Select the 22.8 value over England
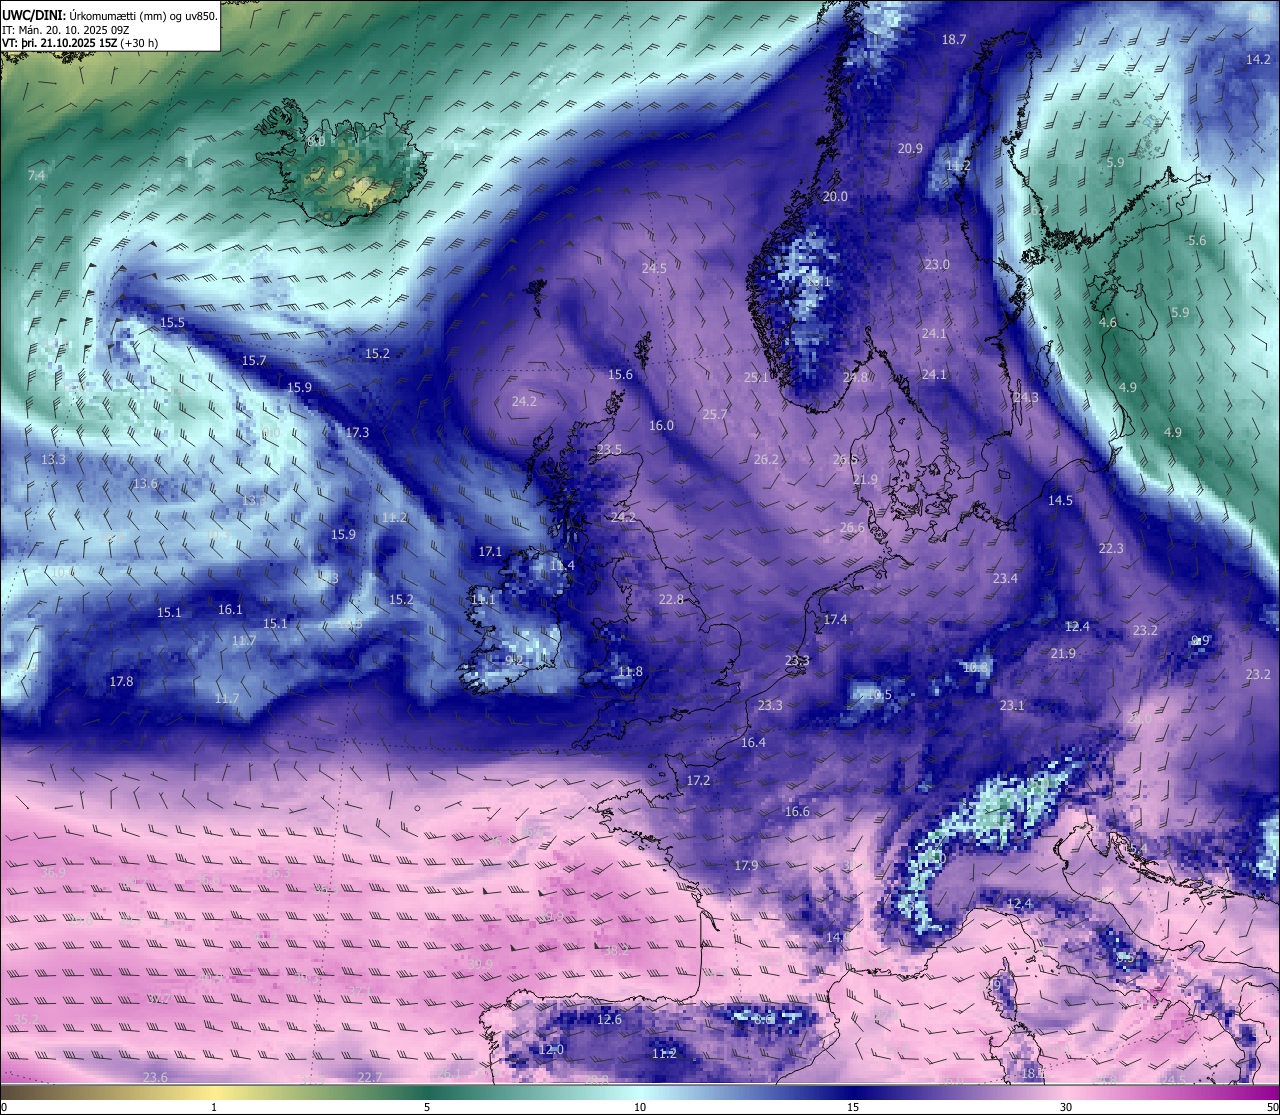The width and height of the screenshot is (1280, 1115). tap(671, 600)
